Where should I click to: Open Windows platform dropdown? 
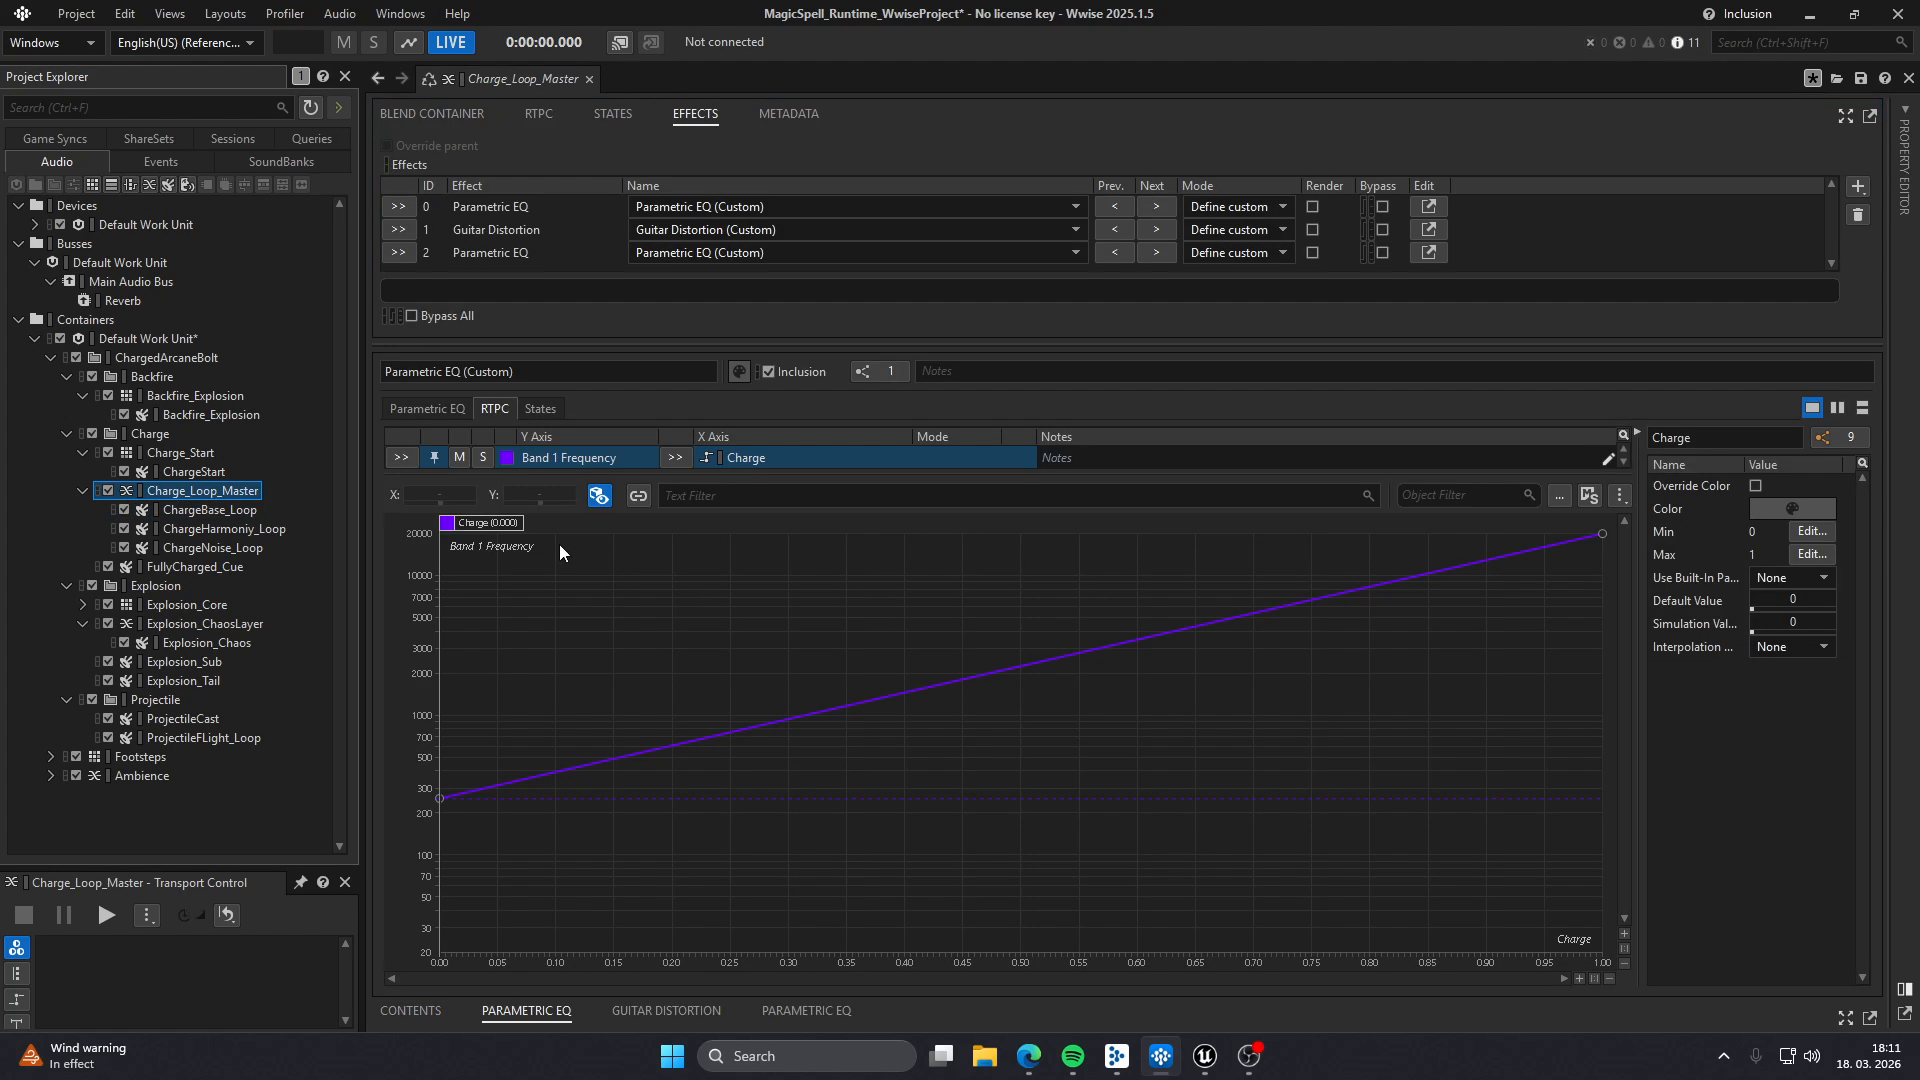(x=52, y=43)
